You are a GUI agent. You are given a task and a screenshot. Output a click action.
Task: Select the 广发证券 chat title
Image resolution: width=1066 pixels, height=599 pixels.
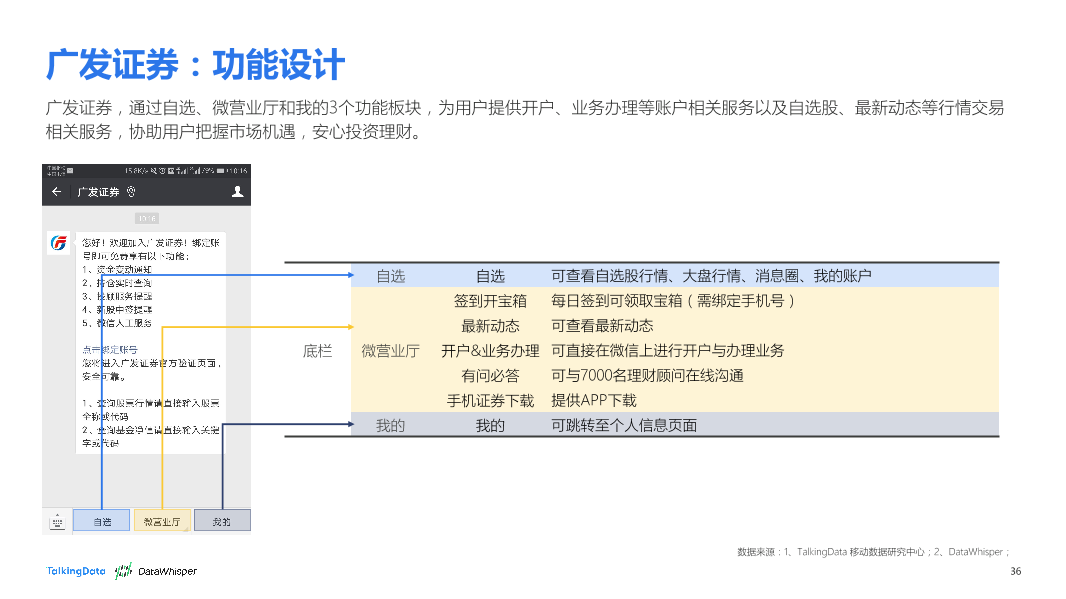coord(98,192)
